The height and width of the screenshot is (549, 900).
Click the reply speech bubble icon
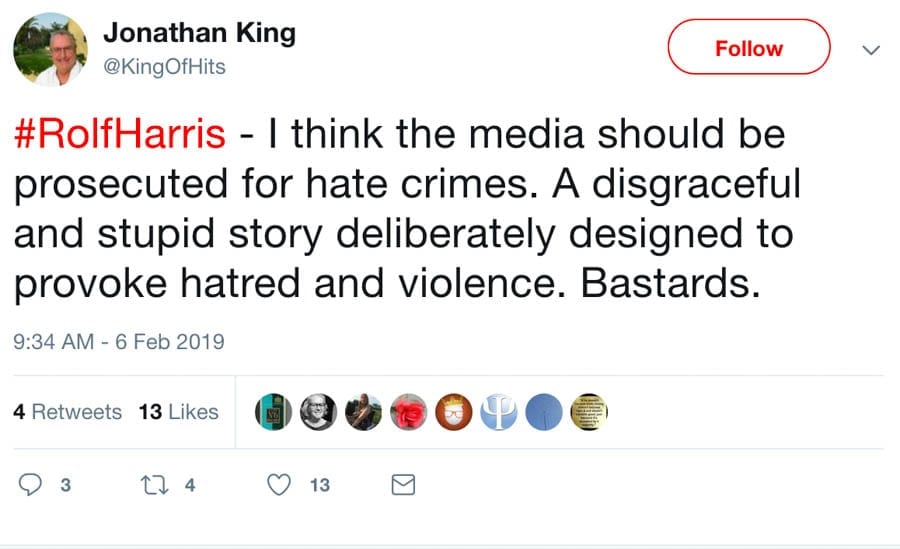33,485
